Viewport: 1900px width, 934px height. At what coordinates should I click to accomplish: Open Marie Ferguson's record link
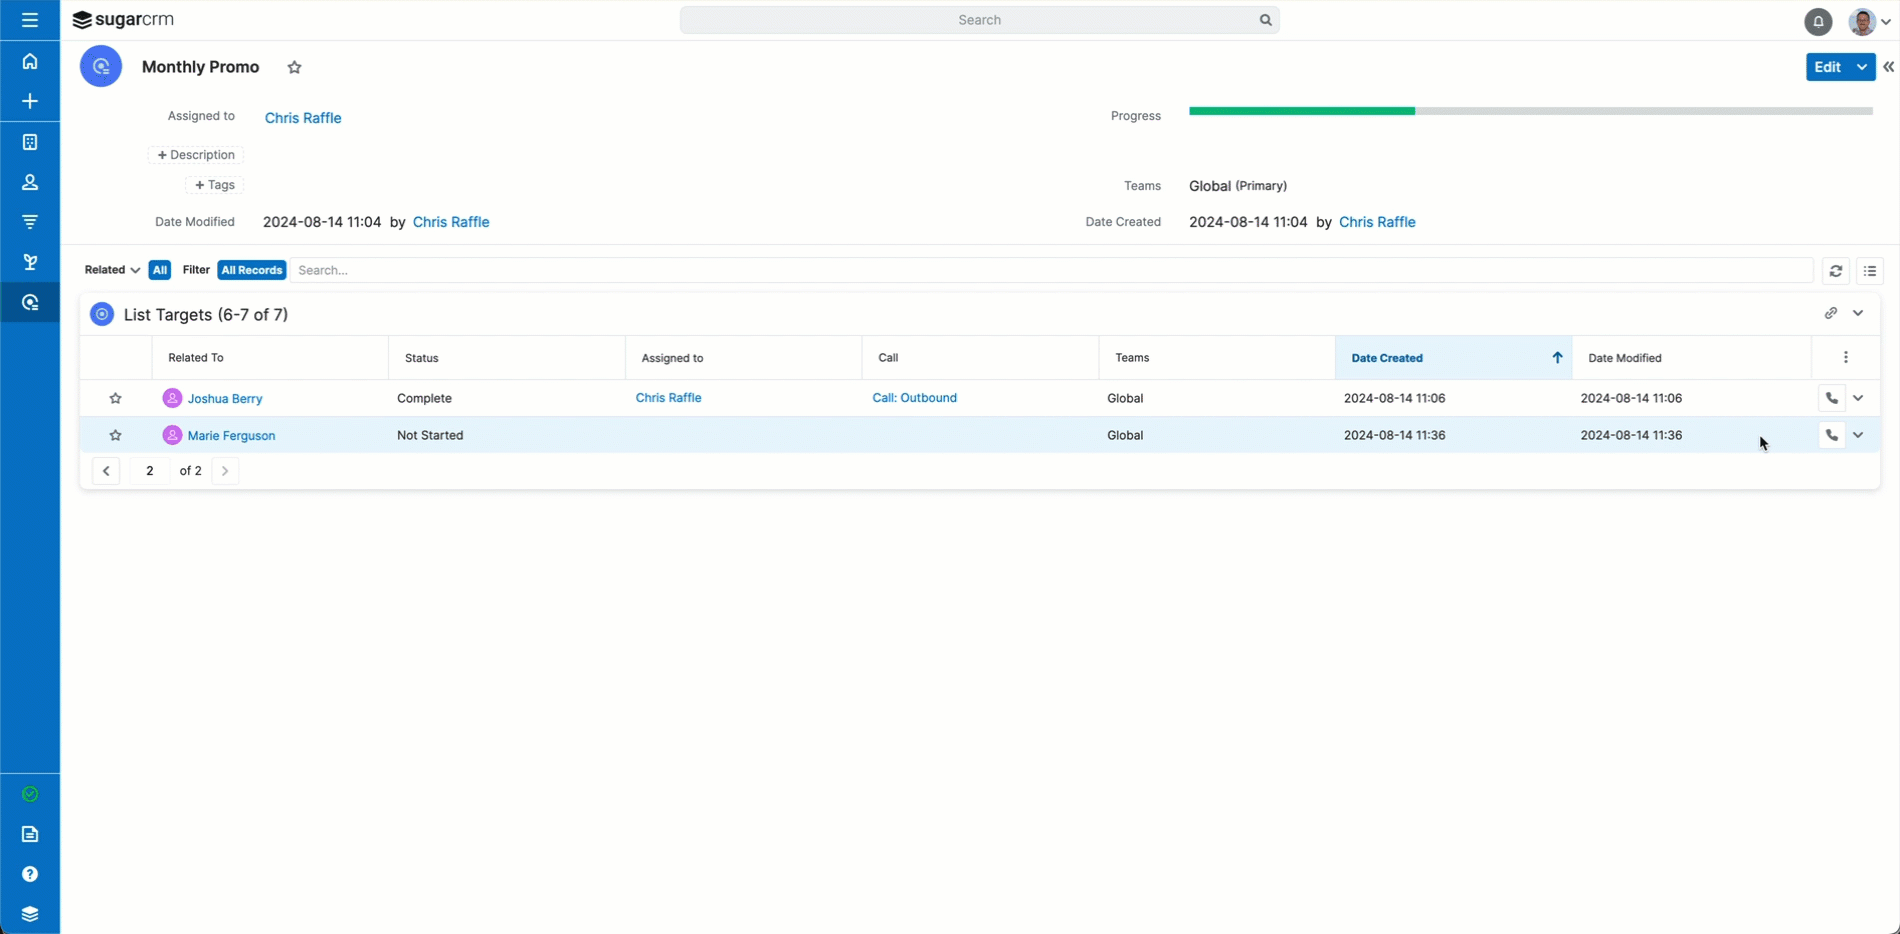[231, 435]
